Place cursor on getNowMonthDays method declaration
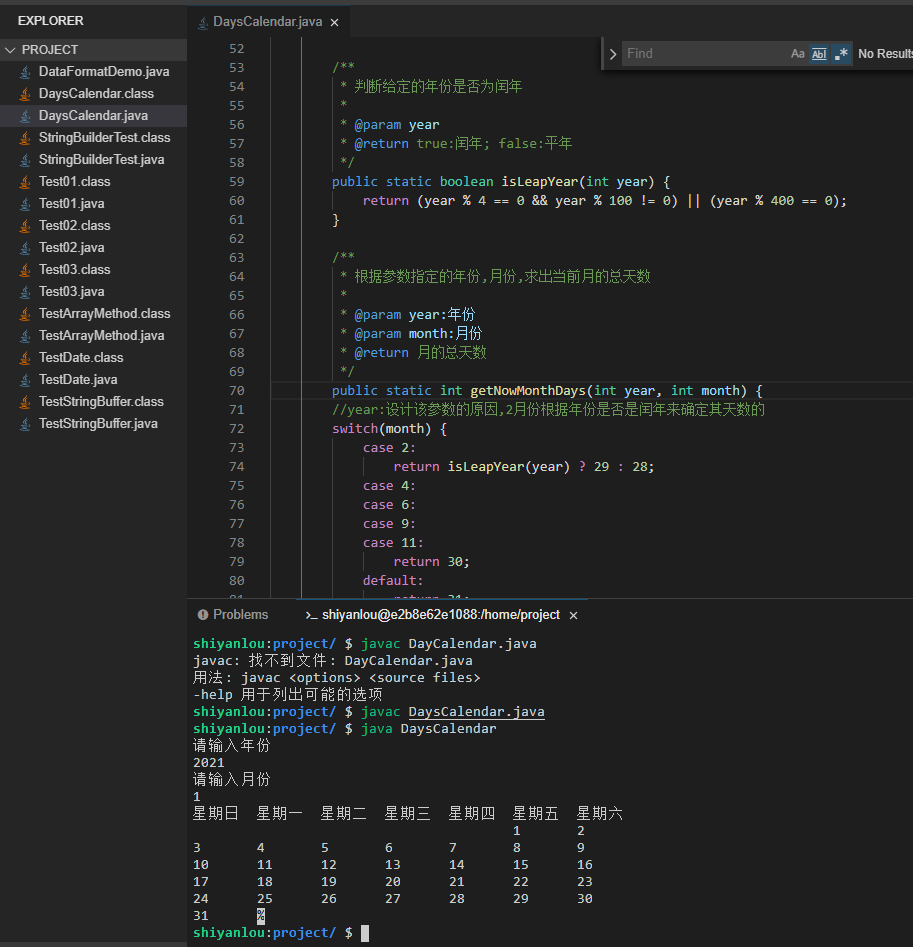The width and height of the screenshot is (913, 947). (x=547, y=391)
